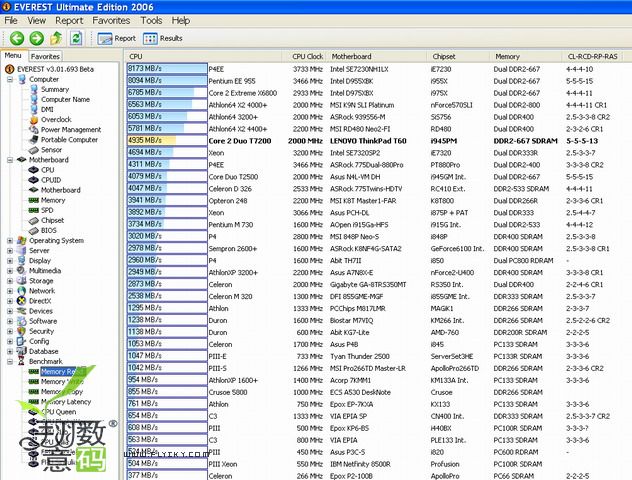Image resolution: width=632 pixels, height=480 pixels.
Task: Open the Results toolbar button
Action: [162, 38]
